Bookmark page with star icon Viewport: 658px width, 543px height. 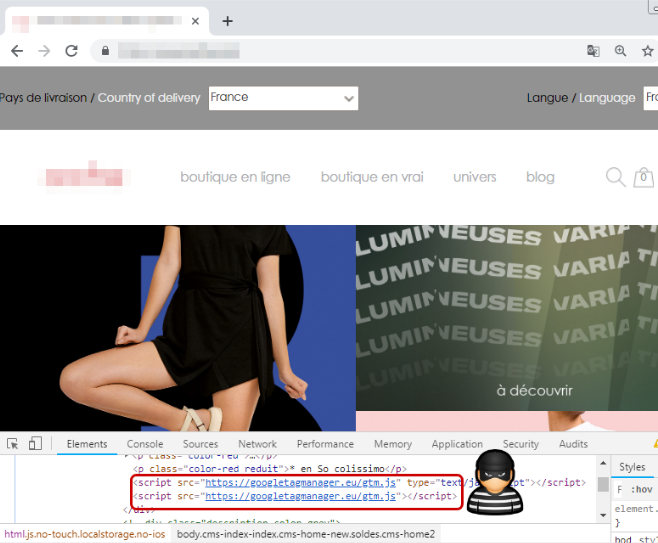click(648, 51)
